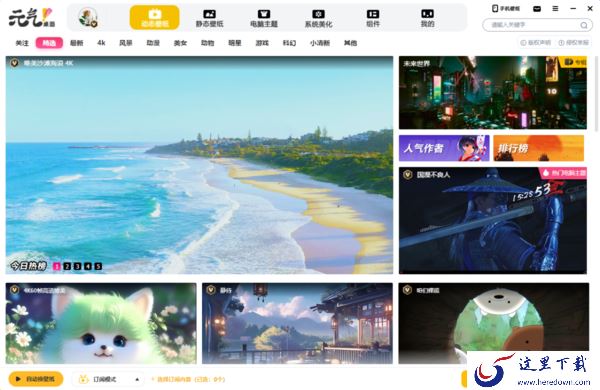Viewport: 600px width, 390px height.
Task: Open the large beach 4K wallpaper
Action: (x=199, y=165)
